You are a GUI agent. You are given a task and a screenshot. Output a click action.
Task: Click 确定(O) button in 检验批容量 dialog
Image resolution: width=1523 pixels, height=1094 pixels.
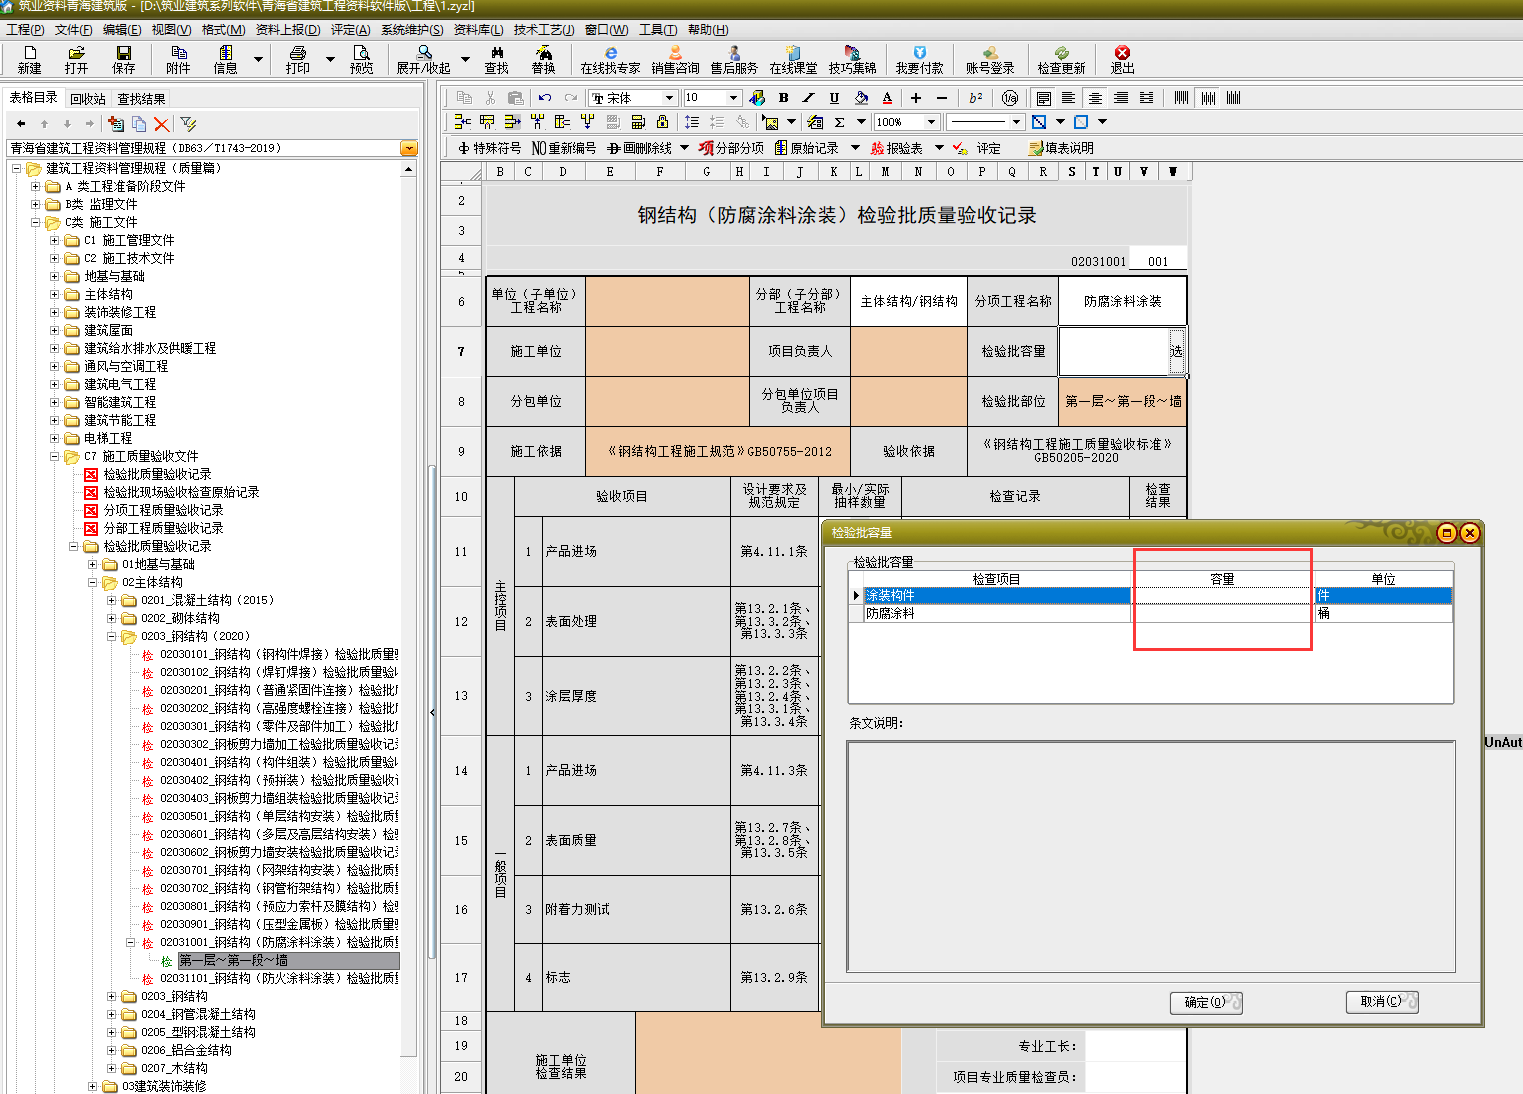[x=1206, y=1002]
